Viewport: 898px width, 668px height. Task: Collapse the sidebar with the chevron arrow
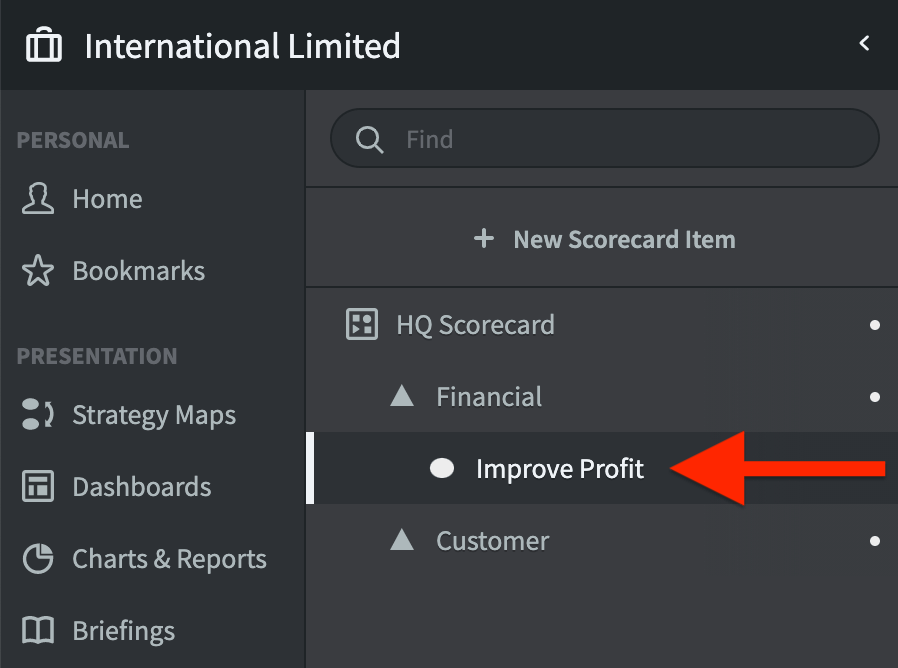865,43
